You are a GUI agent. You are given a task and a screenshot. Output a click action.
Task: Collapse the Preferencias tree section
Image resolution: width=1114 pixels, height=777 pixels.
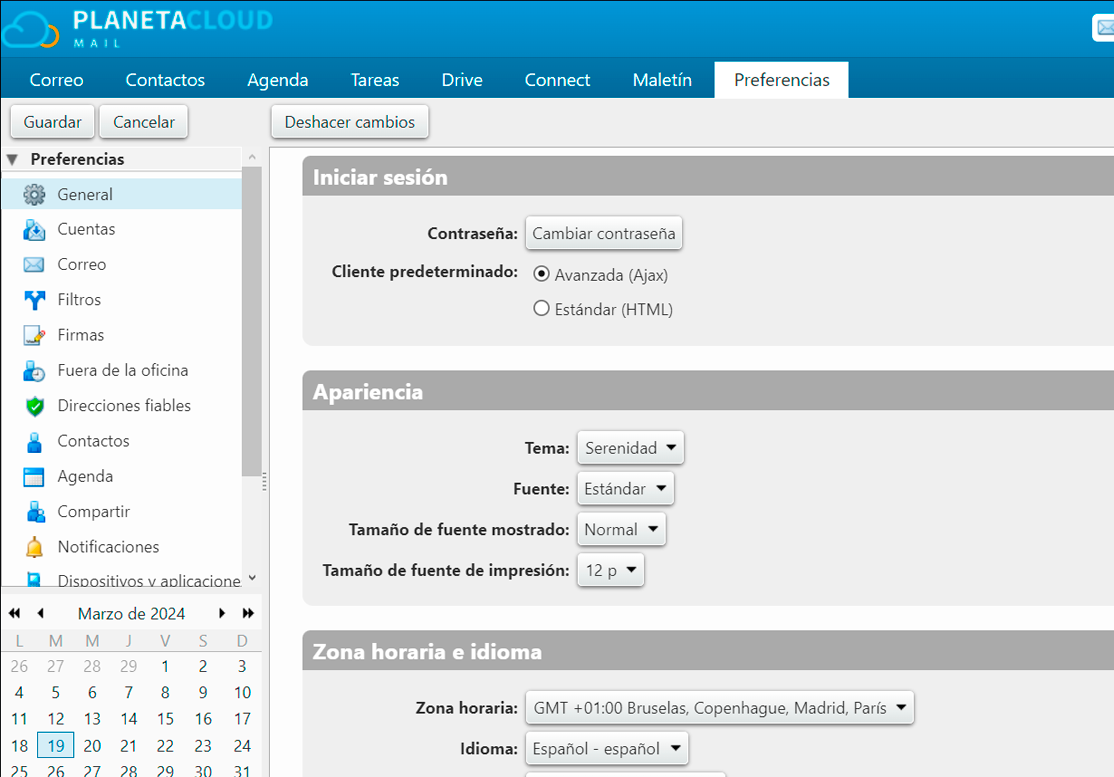point(12,159)
